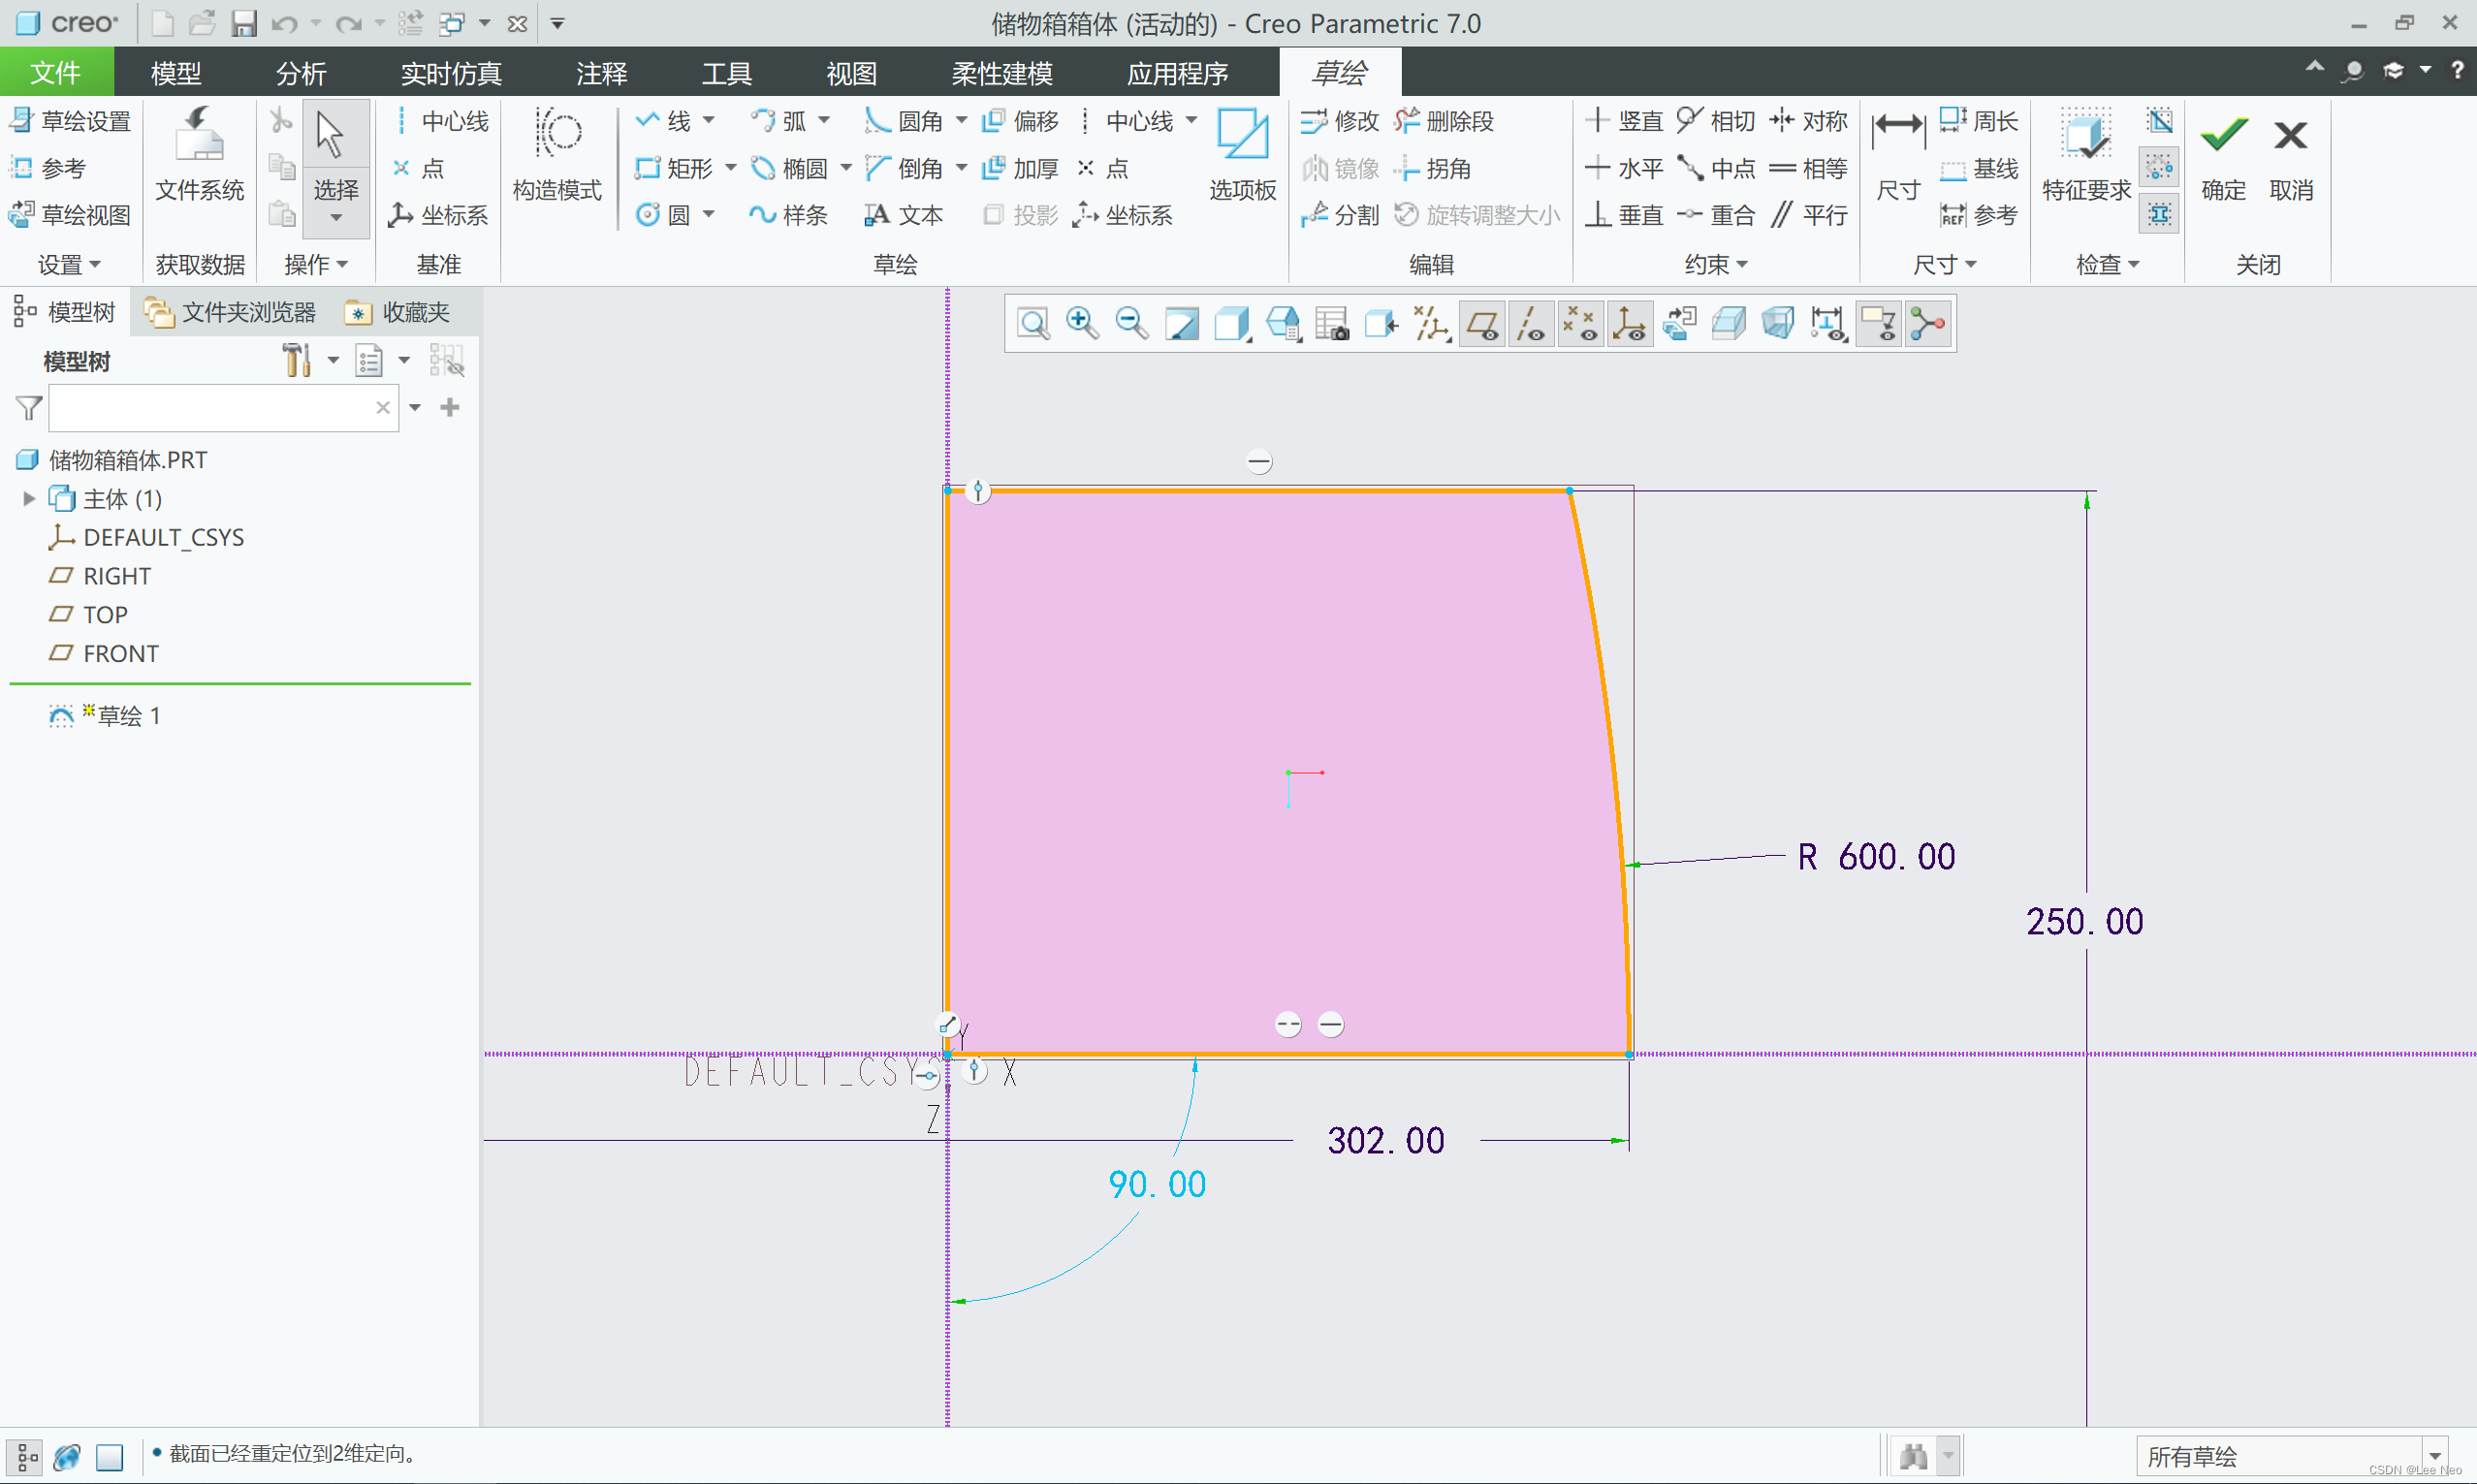Apply the 竖直 vertical constraint
2477x1484 pixels.
click(x=1624, y=121)
